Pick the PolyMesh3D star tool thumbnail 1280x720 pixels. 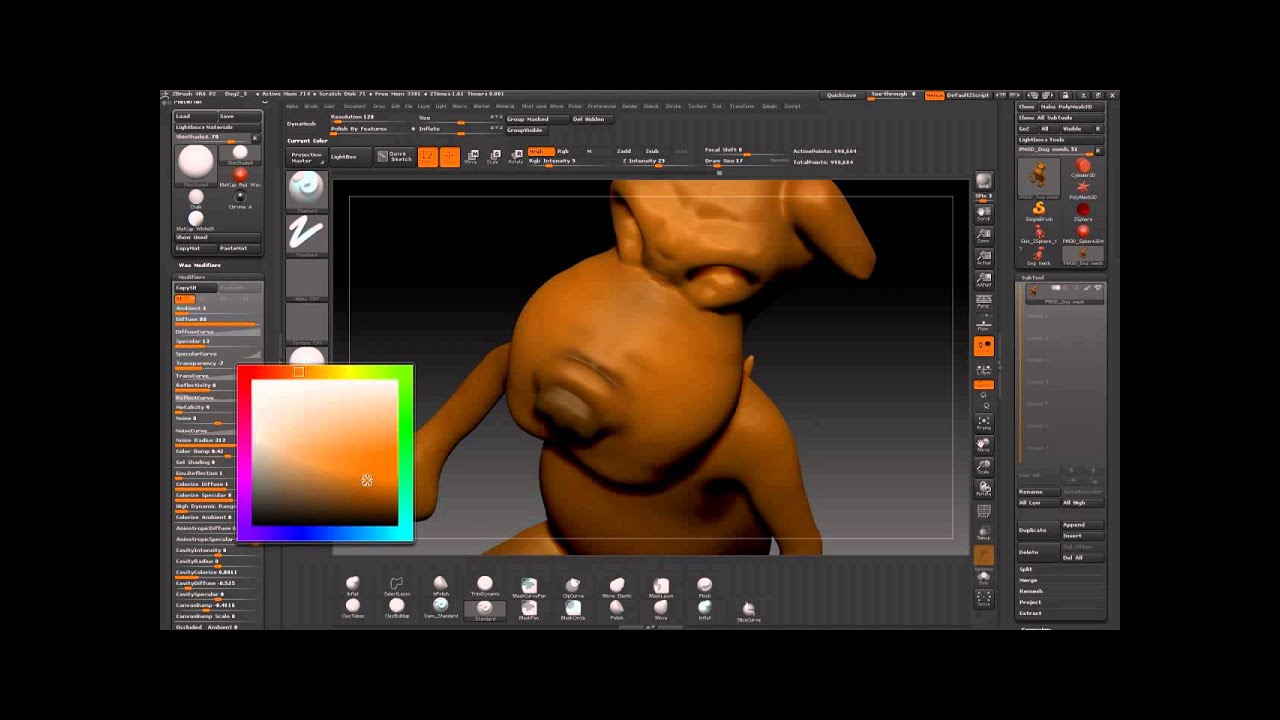(x=1083, y=189)
